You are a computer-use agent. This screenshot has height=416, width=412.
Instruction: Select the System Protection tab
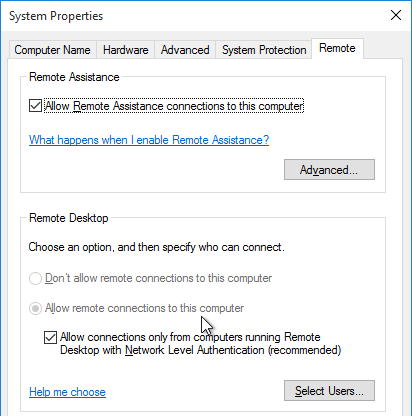pyautogui.click(x=264, y=50)
